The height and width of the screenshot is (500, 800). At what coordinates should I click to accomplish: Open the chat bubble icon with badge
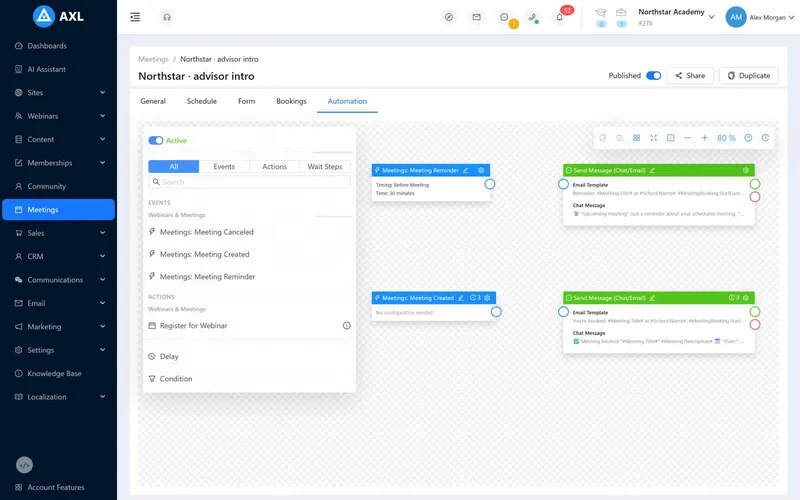coord(504,17)
